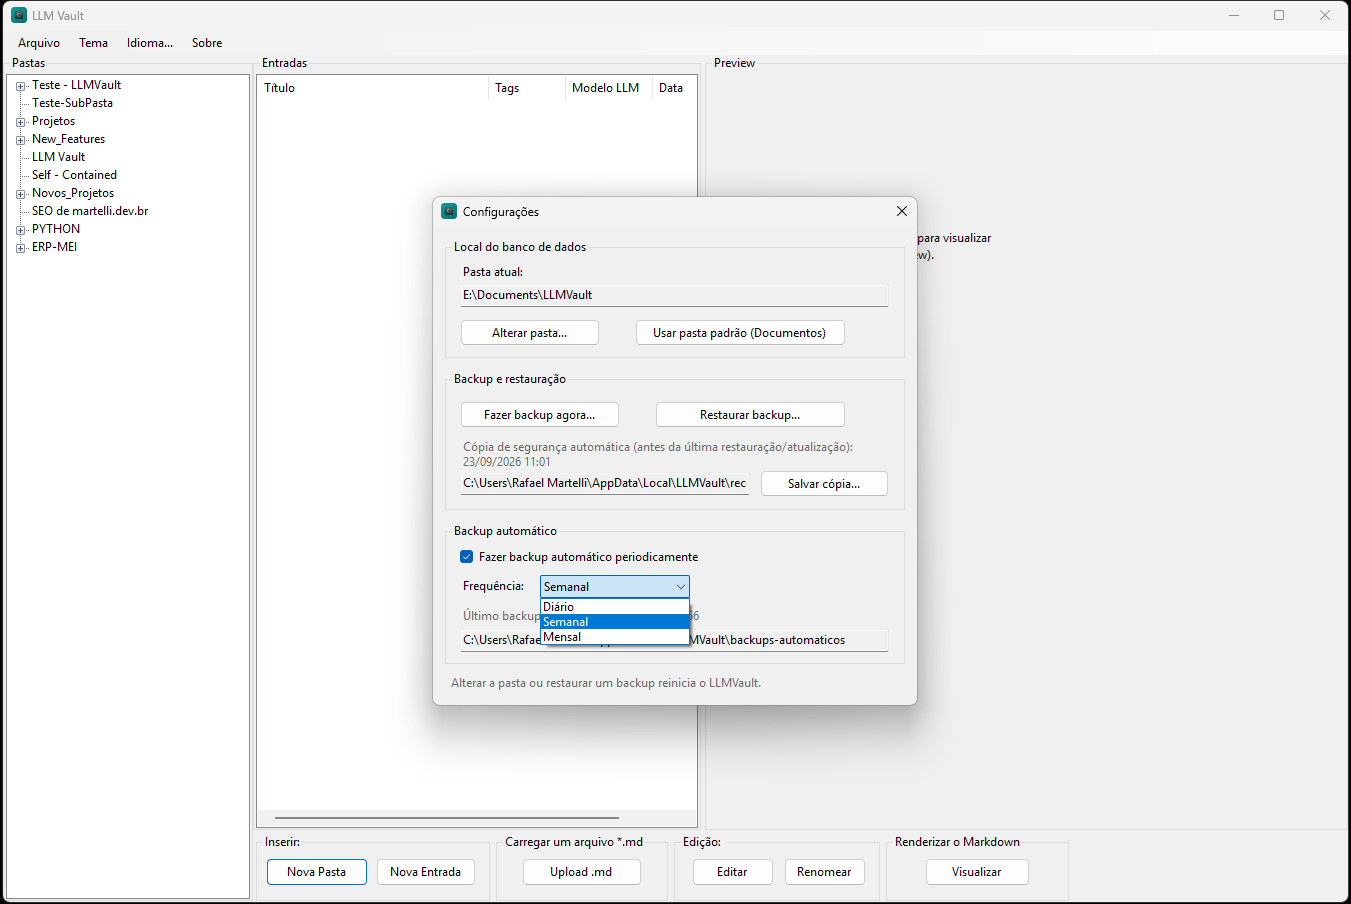Screen dimensions: 1351x904
Task: Click Fazer backup agora...
Action: coord(540,415)
